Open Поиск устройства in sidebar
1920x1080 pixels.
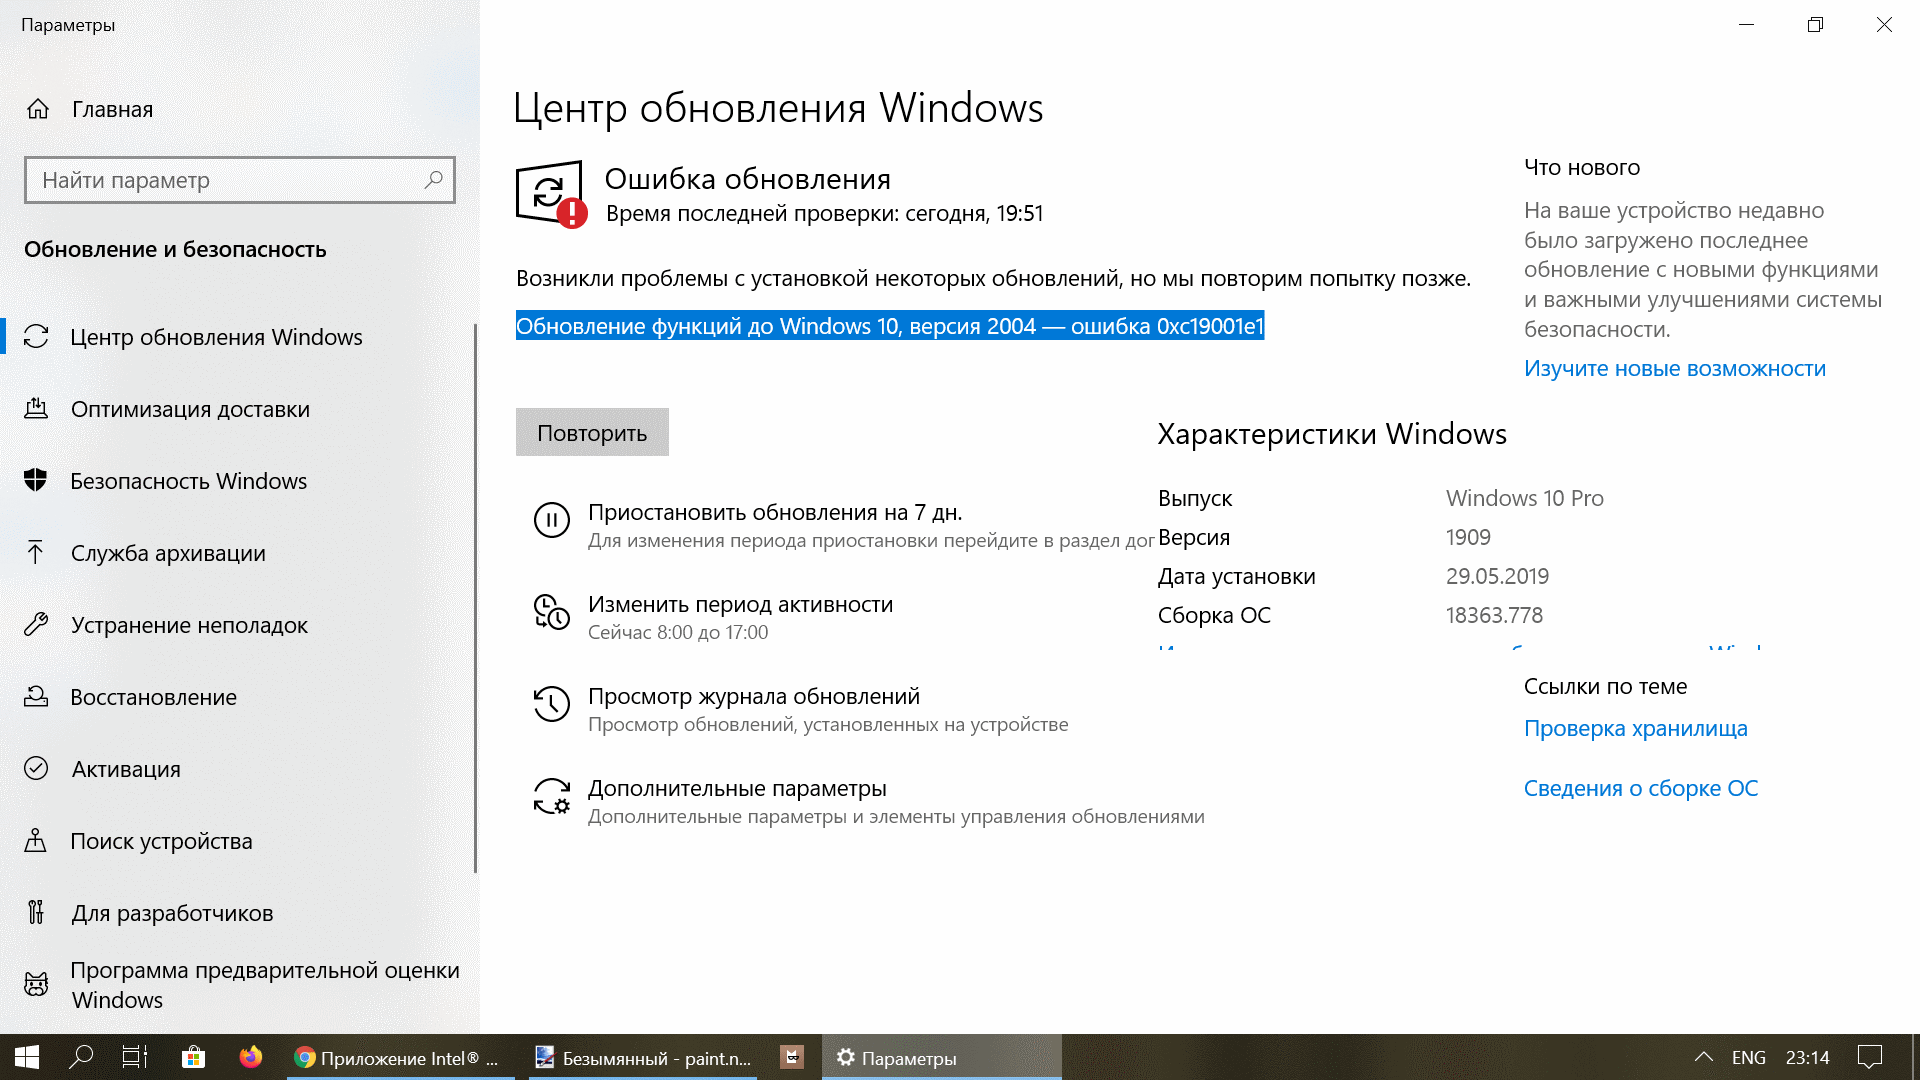[x=161, y=841]
